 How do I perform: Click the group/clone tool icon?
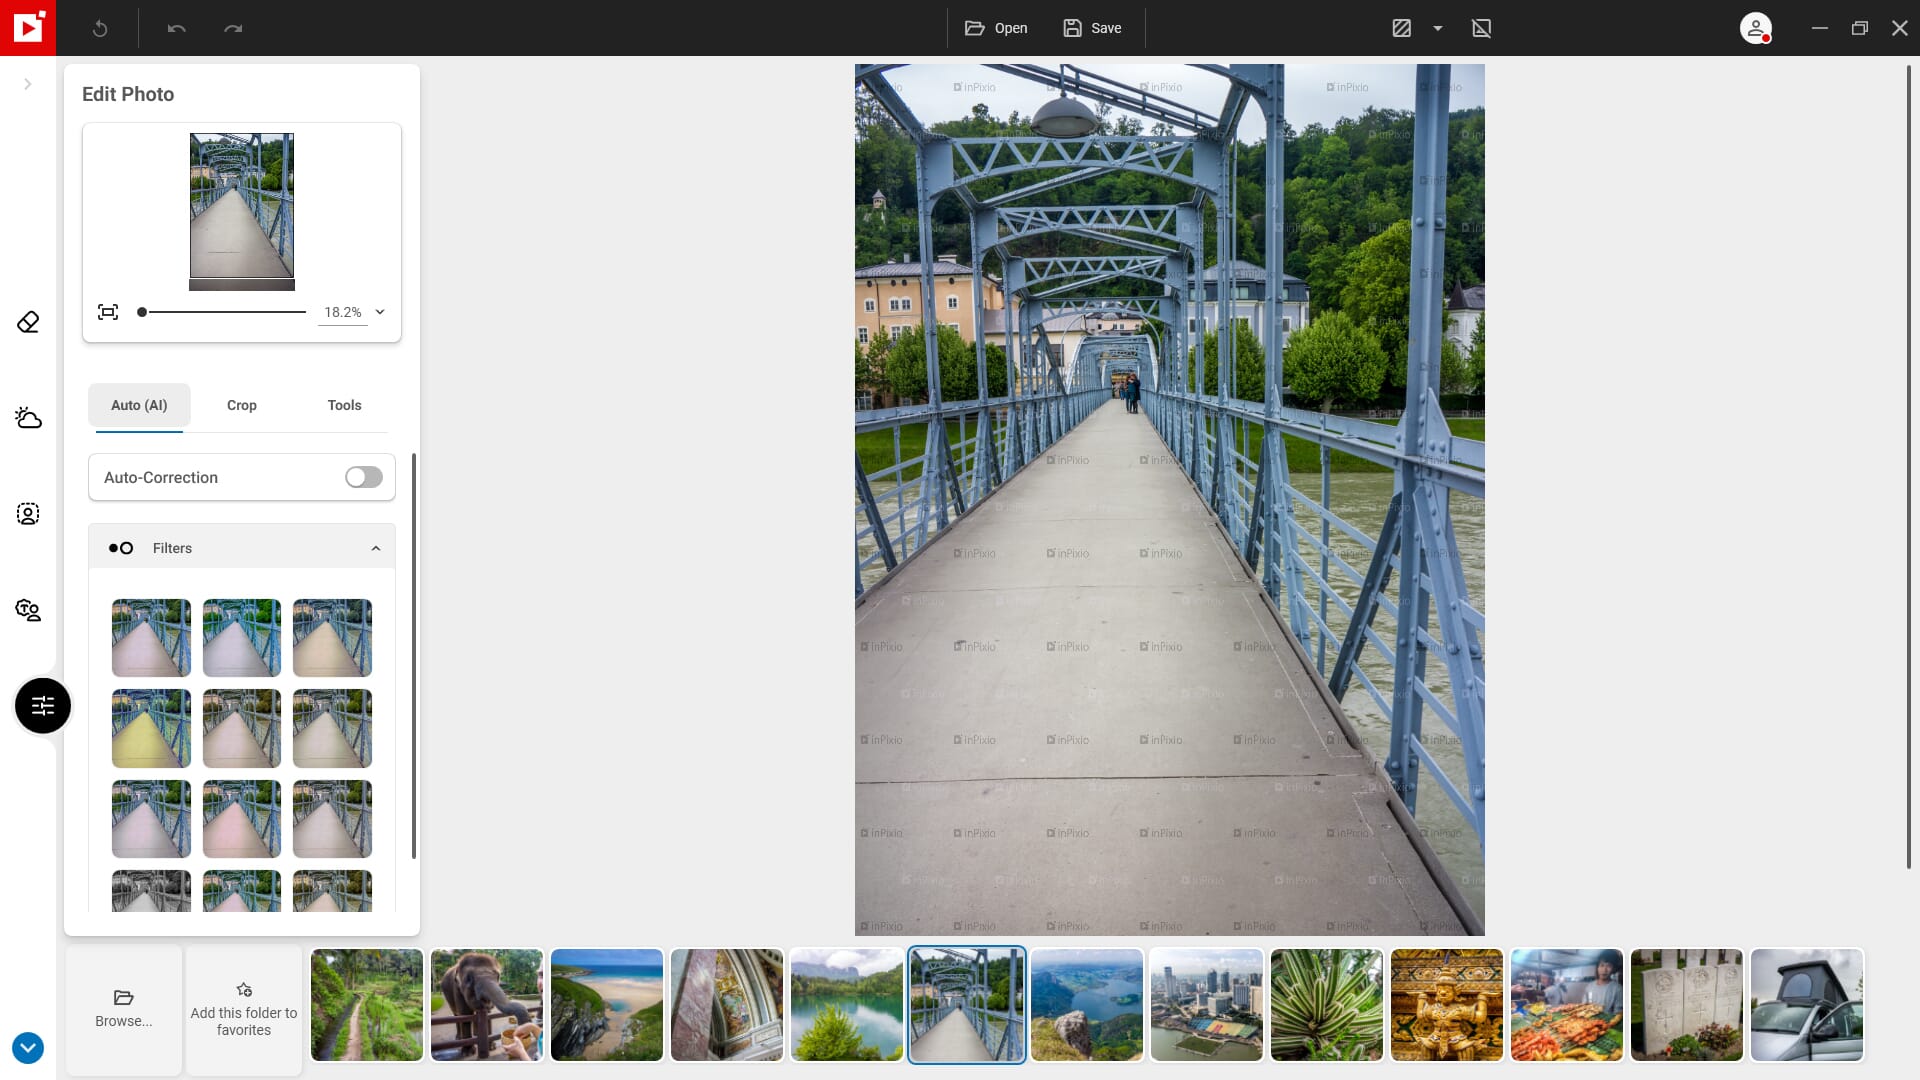tap(28, 609)
